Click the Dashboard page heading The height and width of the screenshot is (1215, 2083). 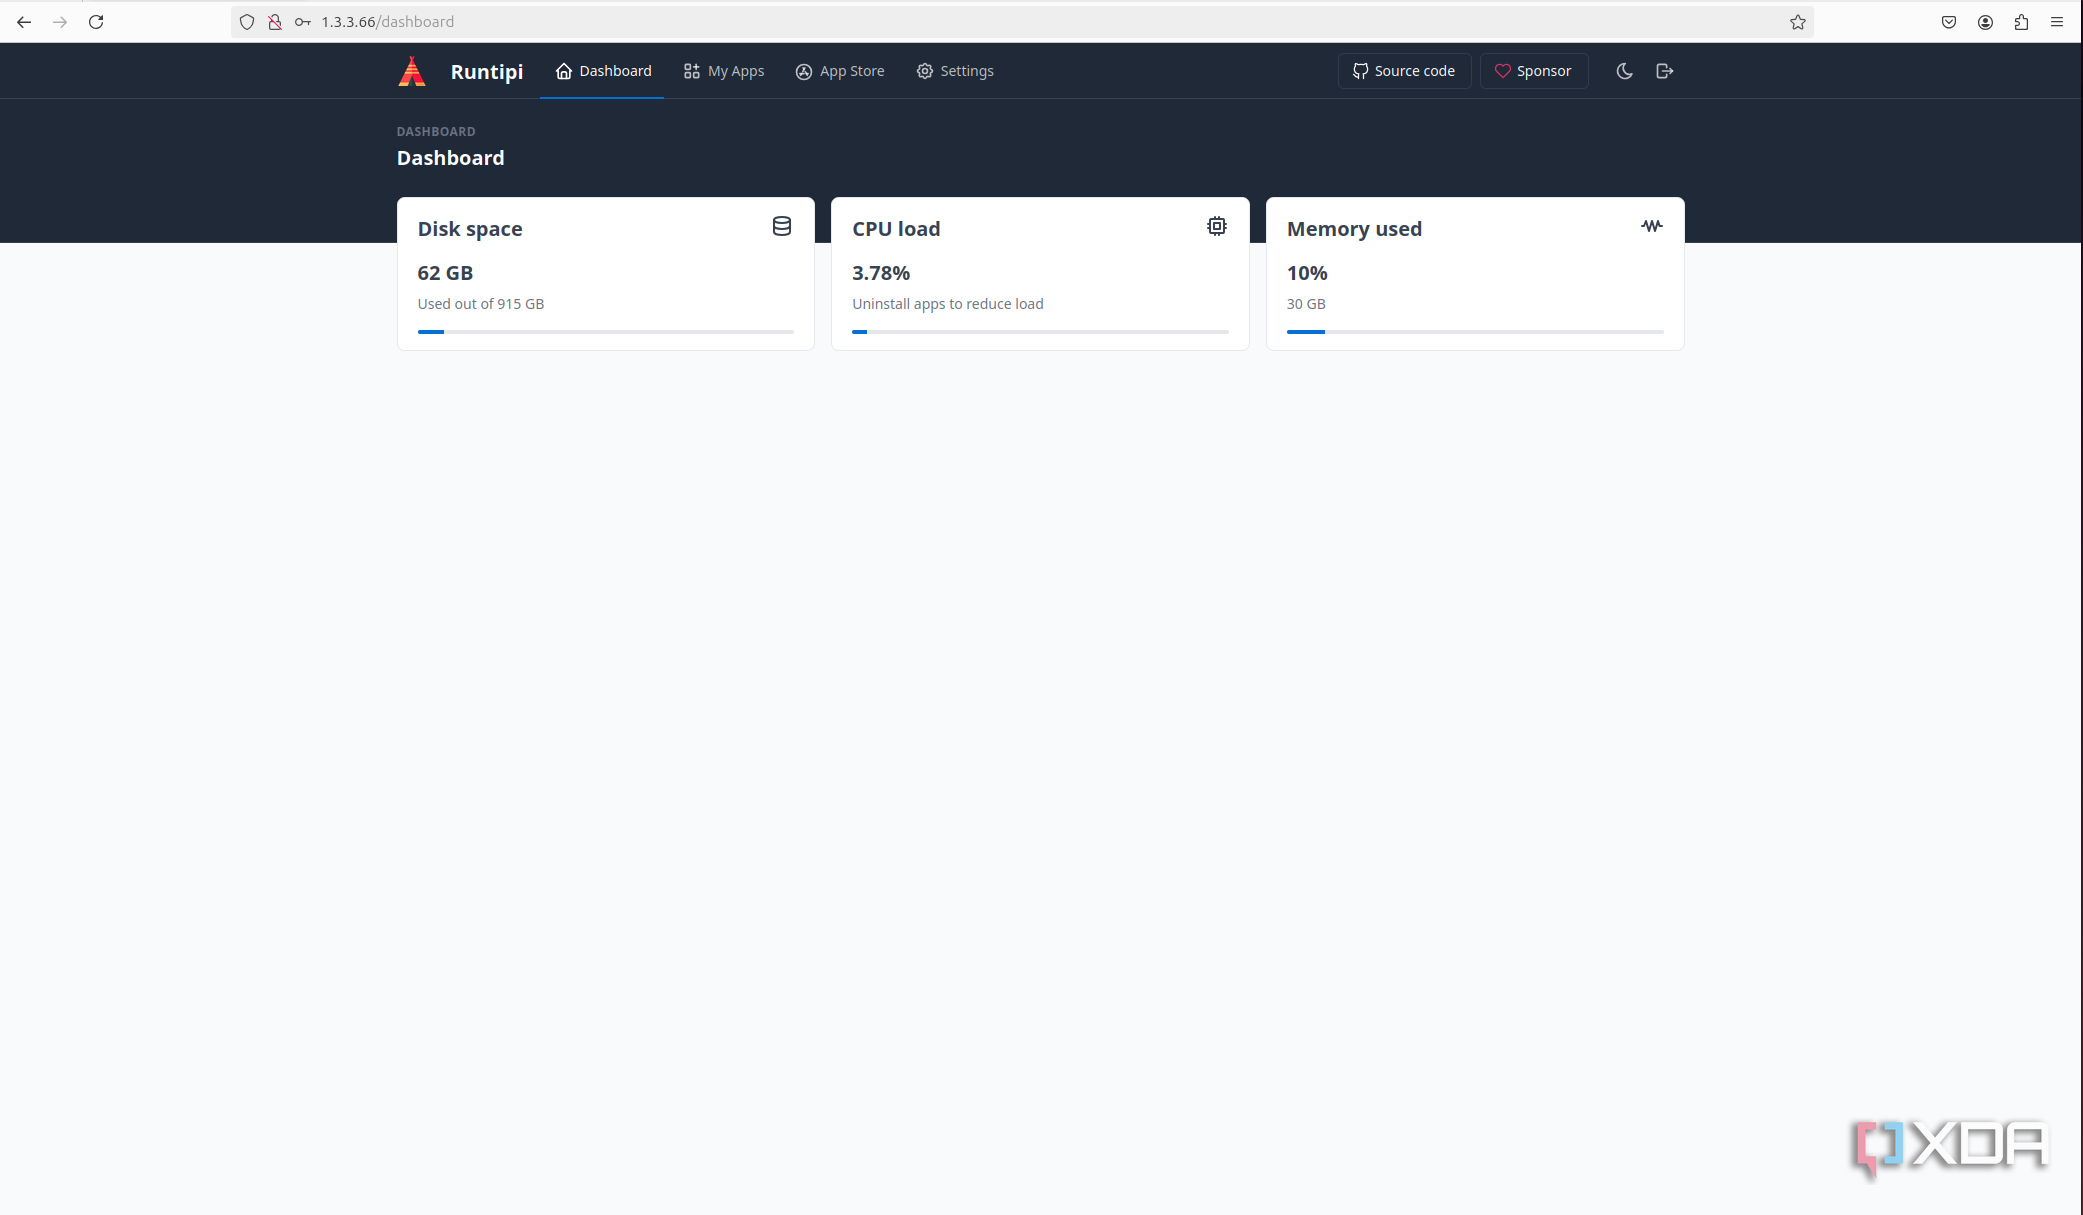[450, 158]
